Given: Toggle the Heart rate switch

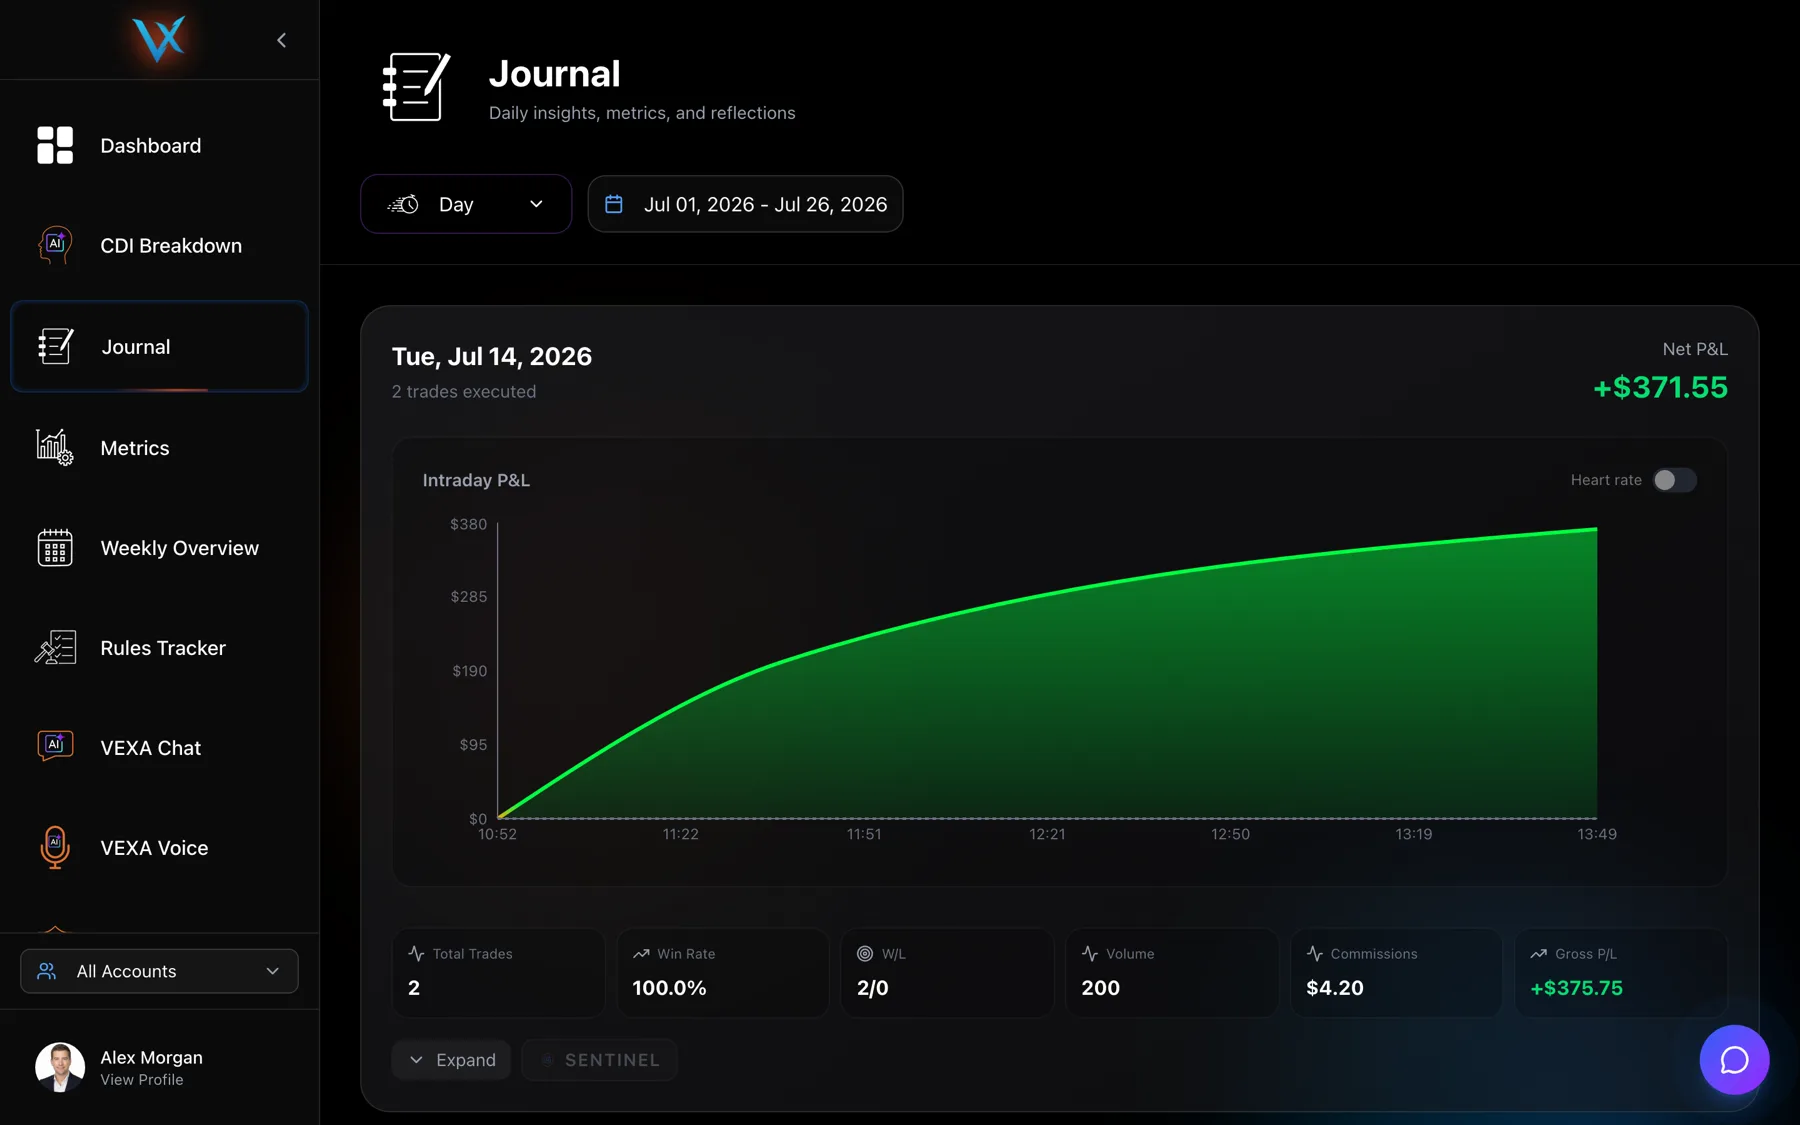Looking at the screenshot, I should point(1674,480).
